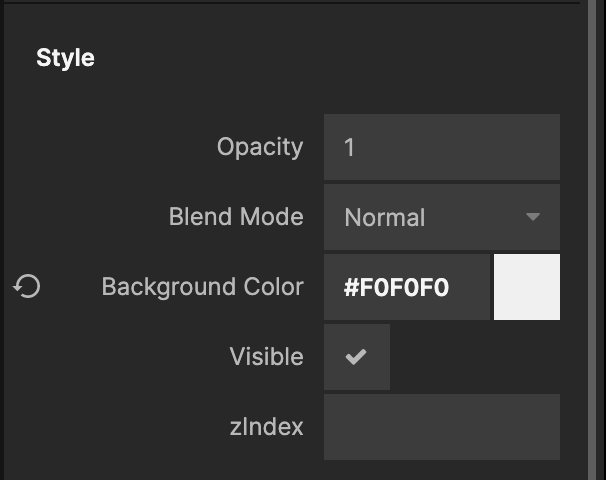Focus the #F0F0F0 hex color field
The image size is (606, 480).
[x=407, y=287]
